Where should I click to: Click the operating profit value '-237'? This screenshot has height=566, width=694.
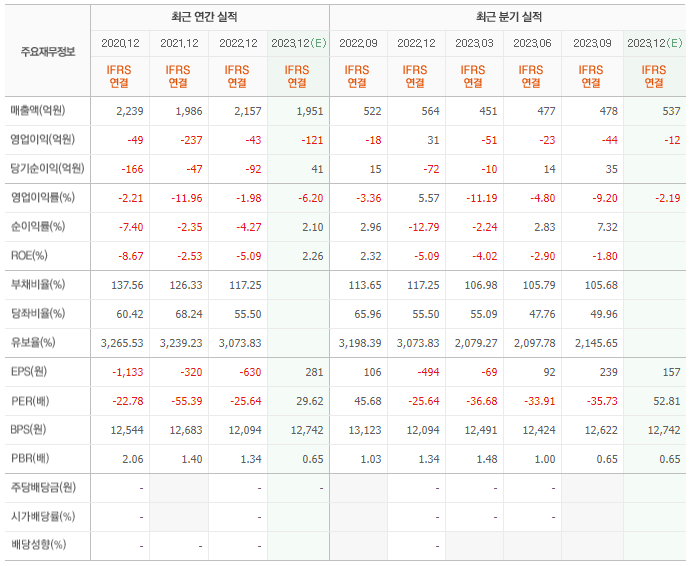191,140
